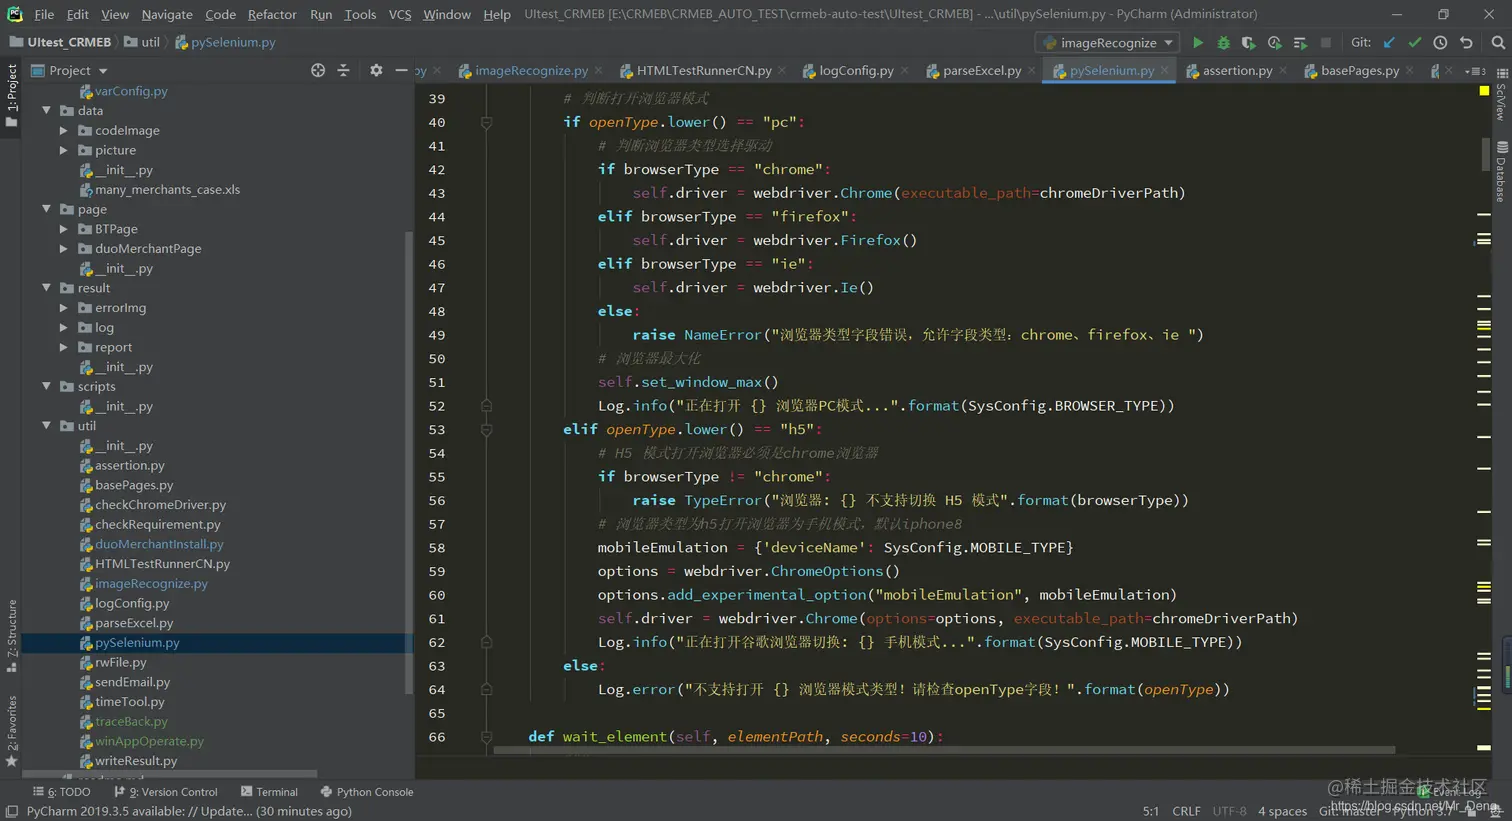Open sendEmail.py in the project tree
The width and height of the screenshot is (1512, 821).
(132, 682)
